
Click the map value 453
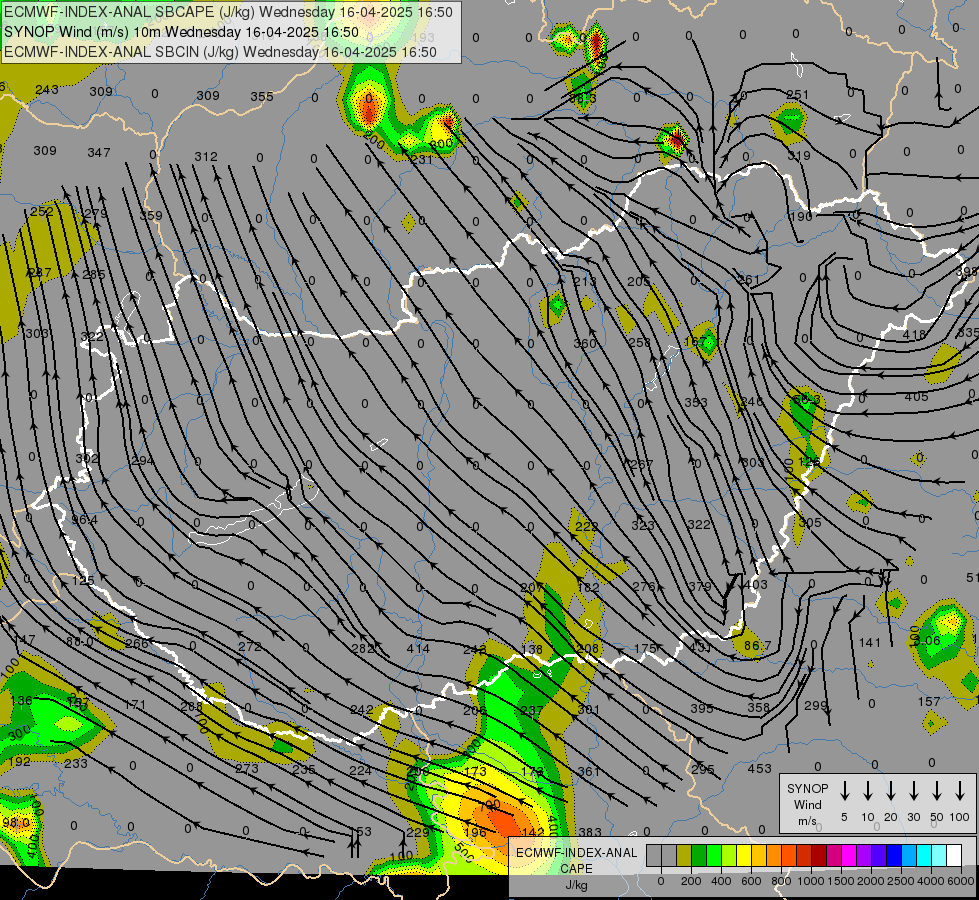tap(760, 768)
